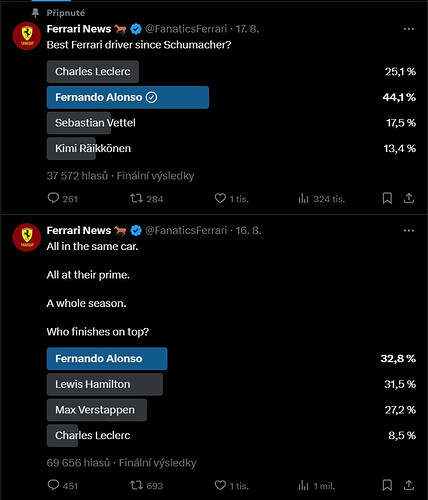The width and height of the screenshot is (428, 500).
Task: Share the first poll tweet
Action: pos(409,198)
